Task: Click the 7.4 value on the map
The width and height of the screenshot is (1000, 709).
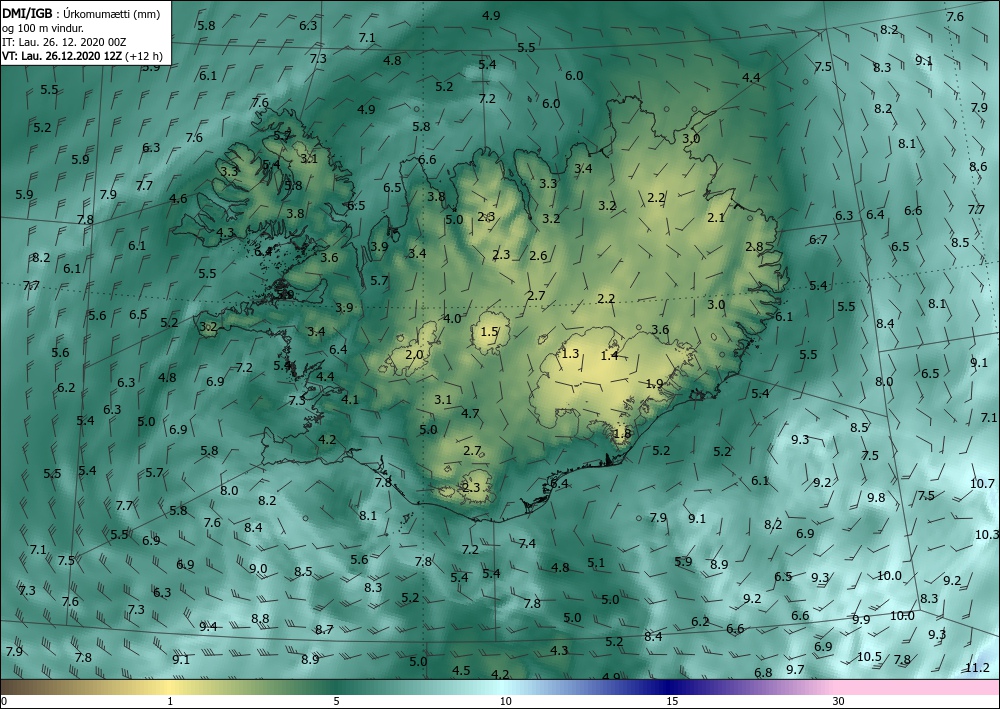Action: [527, 543]
